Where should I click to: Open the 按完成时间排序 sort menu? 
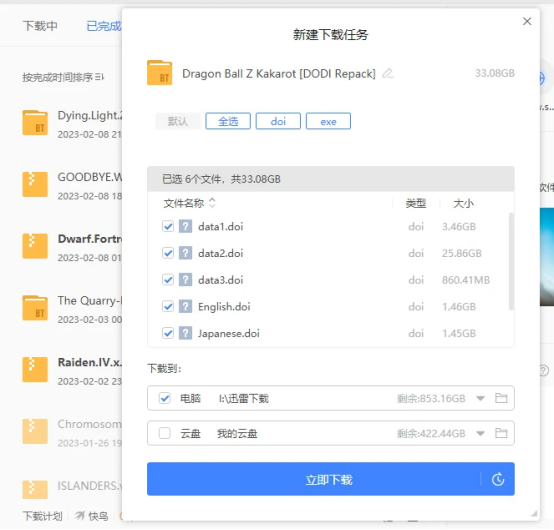(x=63, y=77)
